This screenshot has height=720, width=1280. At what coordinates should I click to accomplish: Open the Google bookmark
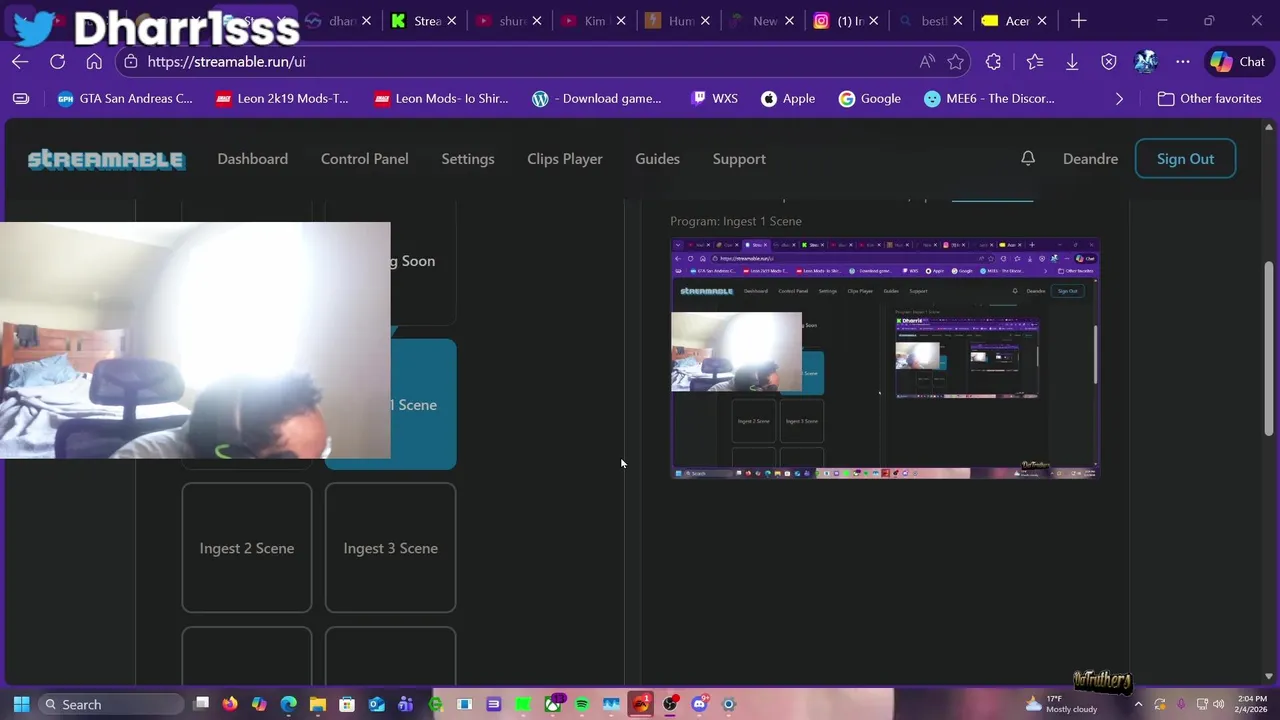(x=870, y=99)
